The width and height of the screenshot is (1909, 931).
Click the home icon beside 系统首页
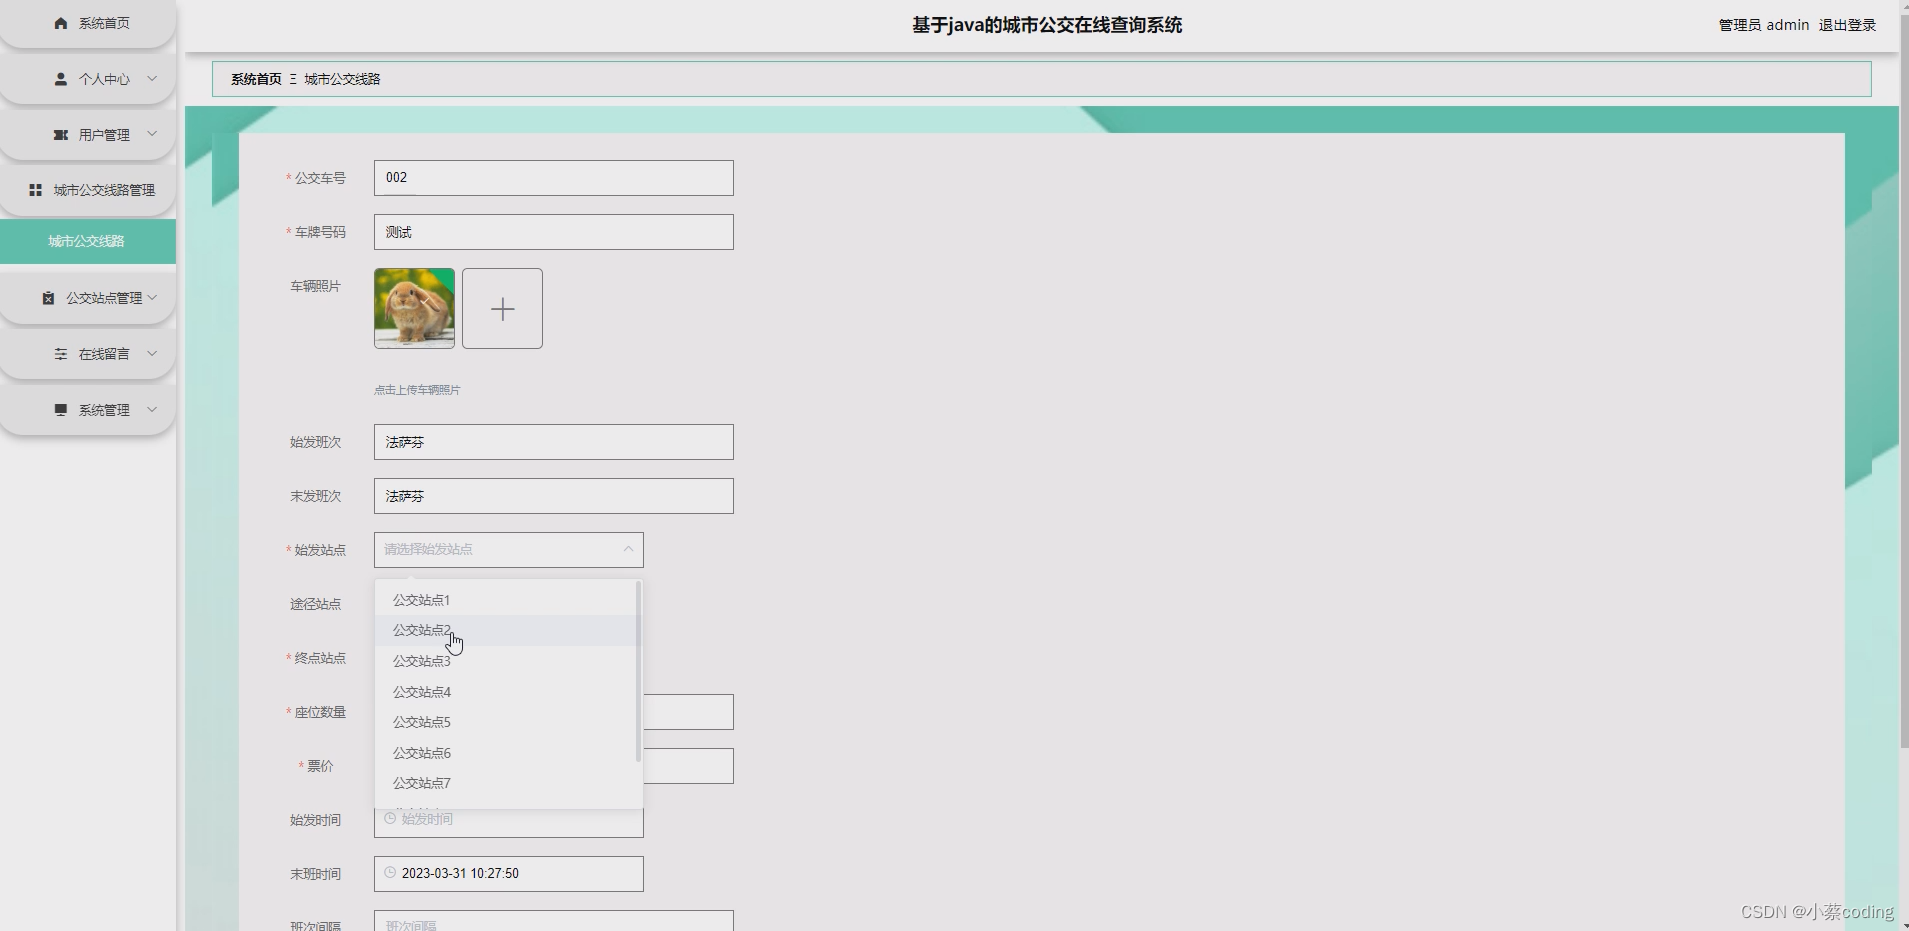coord(61,23)
